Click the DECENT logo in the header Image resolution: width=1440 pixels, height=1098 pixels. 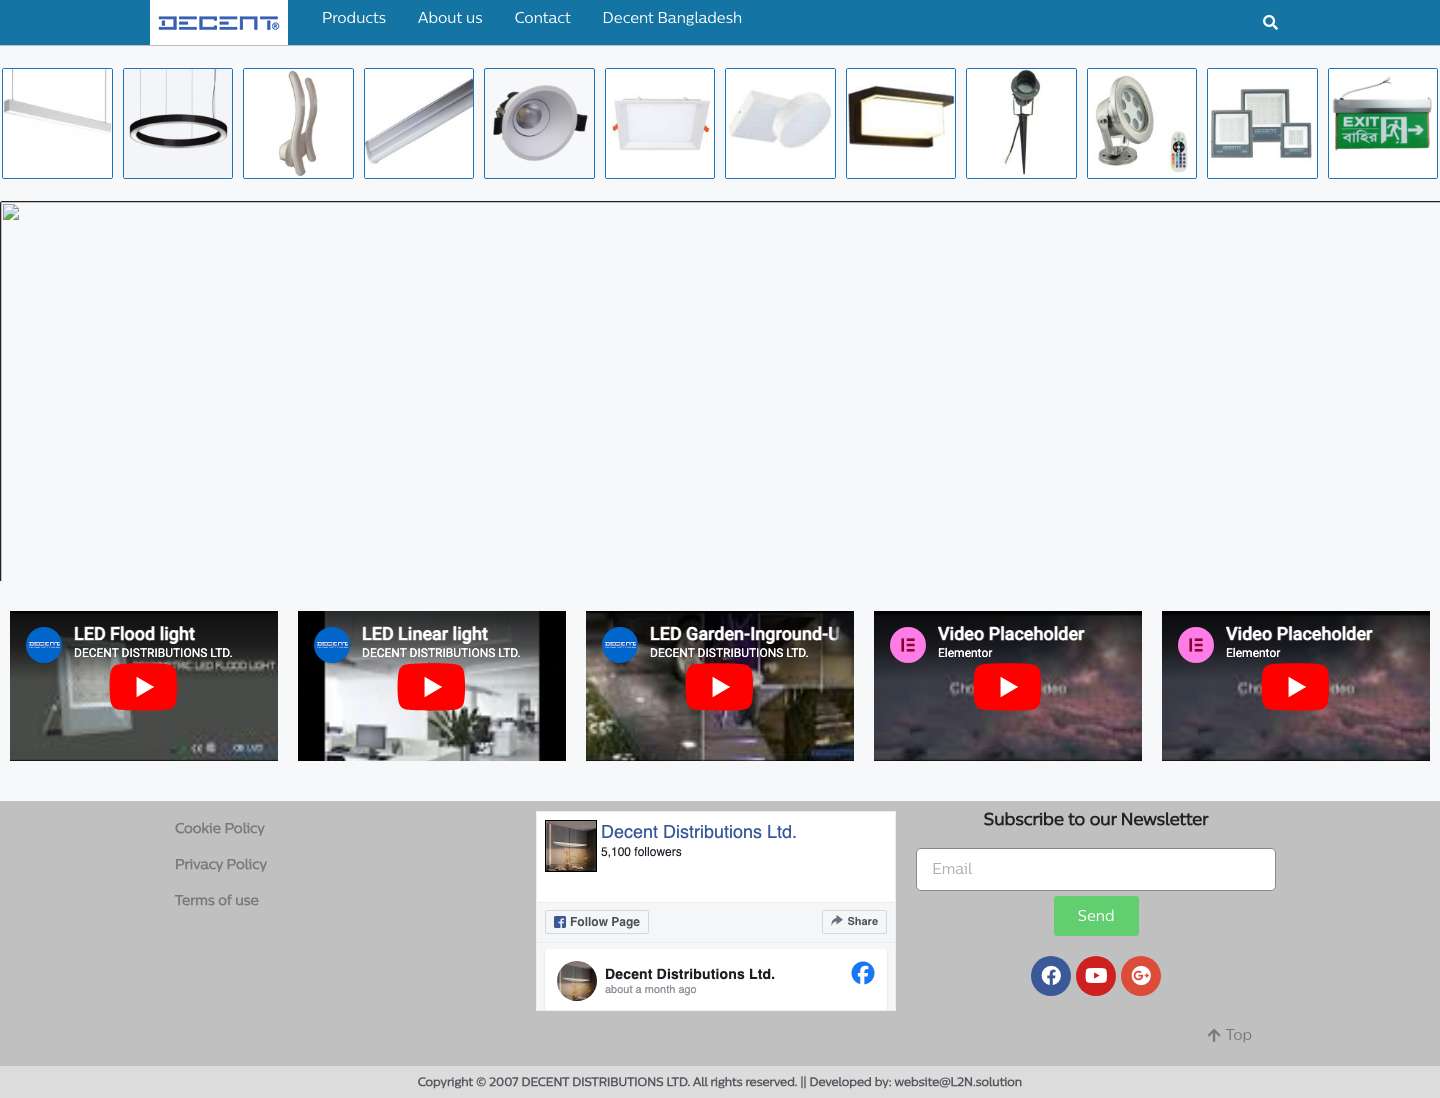219,22
